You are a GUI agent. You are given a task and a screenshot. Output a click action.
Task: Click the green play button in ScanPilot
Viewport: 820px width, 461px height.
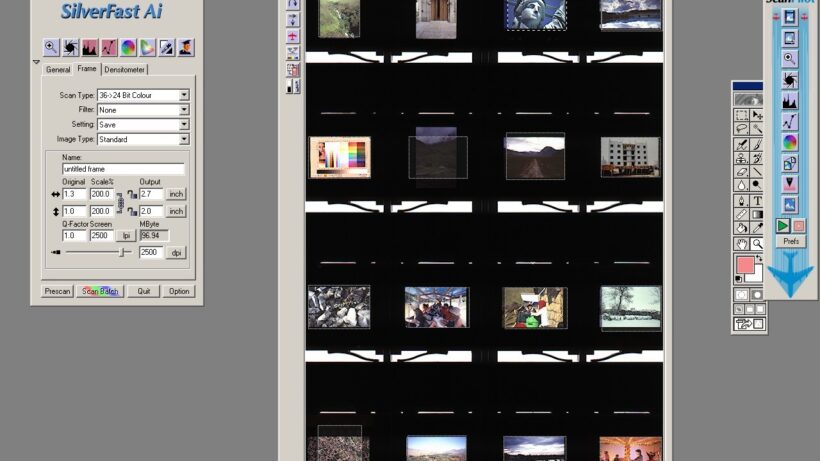[x=783, y=226]
